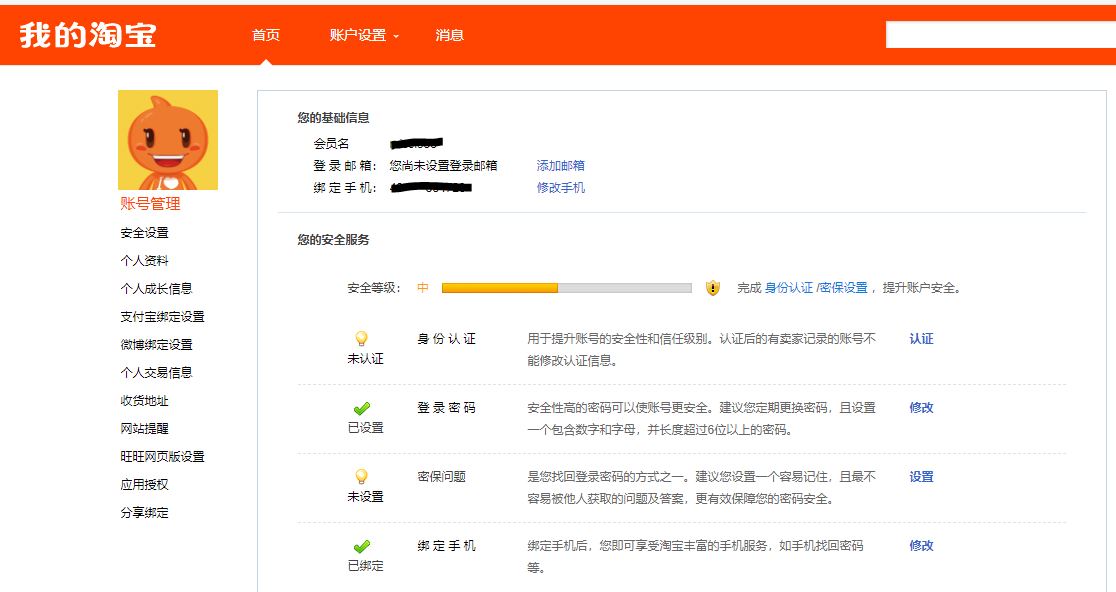Image resolution: width=1116 pixels, height=592 pixels.
Task: Click the 修改手机 link
Action: click(x=560, y=187)
